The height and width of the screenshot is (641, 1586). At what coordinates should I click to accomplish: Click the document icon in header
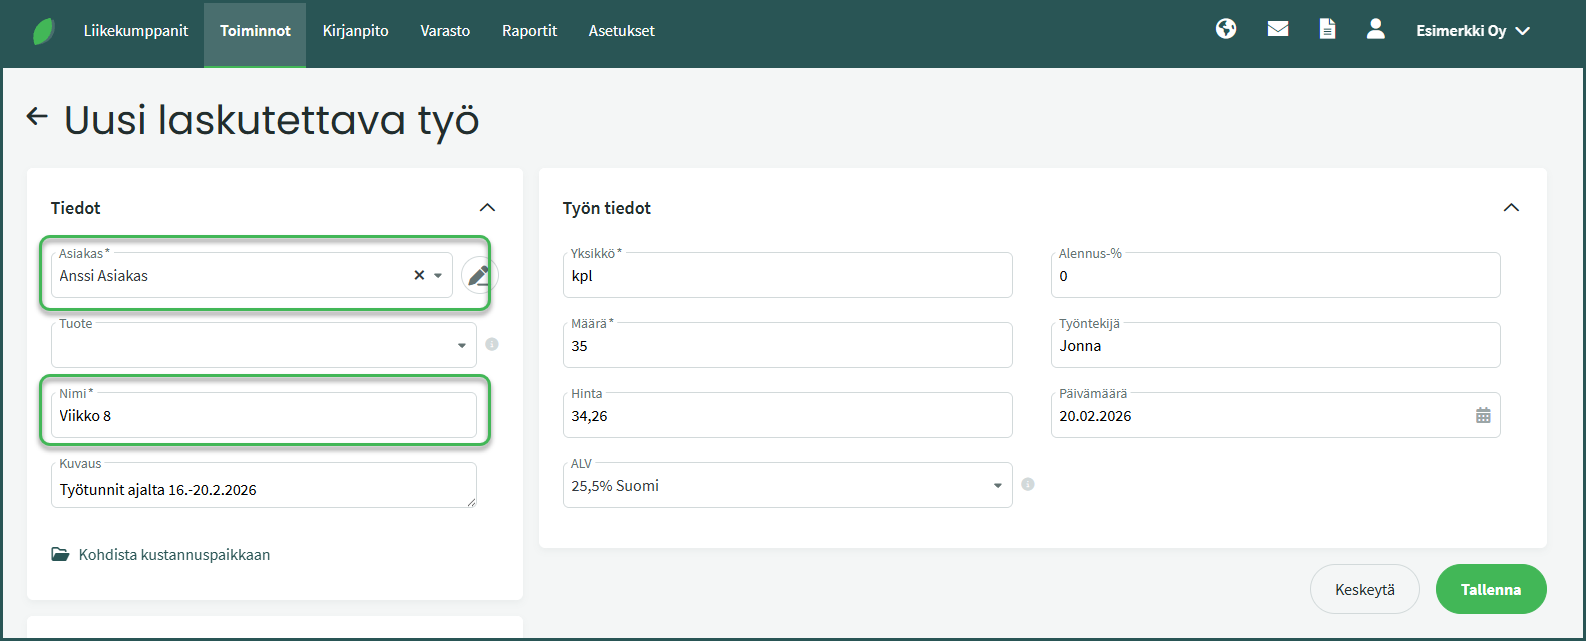pos(1327,30)
